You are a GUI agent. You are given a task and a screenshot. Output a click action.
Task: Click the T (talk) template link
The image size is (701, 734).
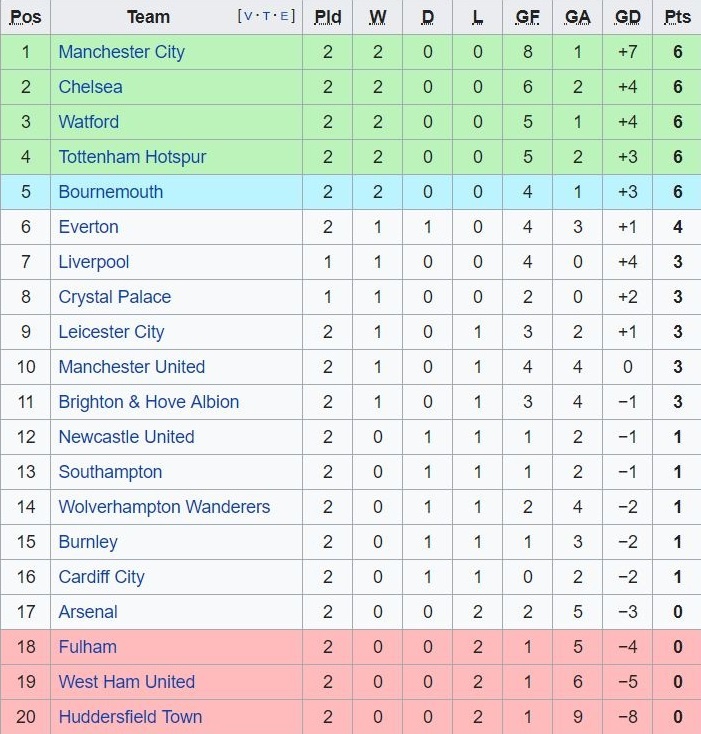[266, 16]
